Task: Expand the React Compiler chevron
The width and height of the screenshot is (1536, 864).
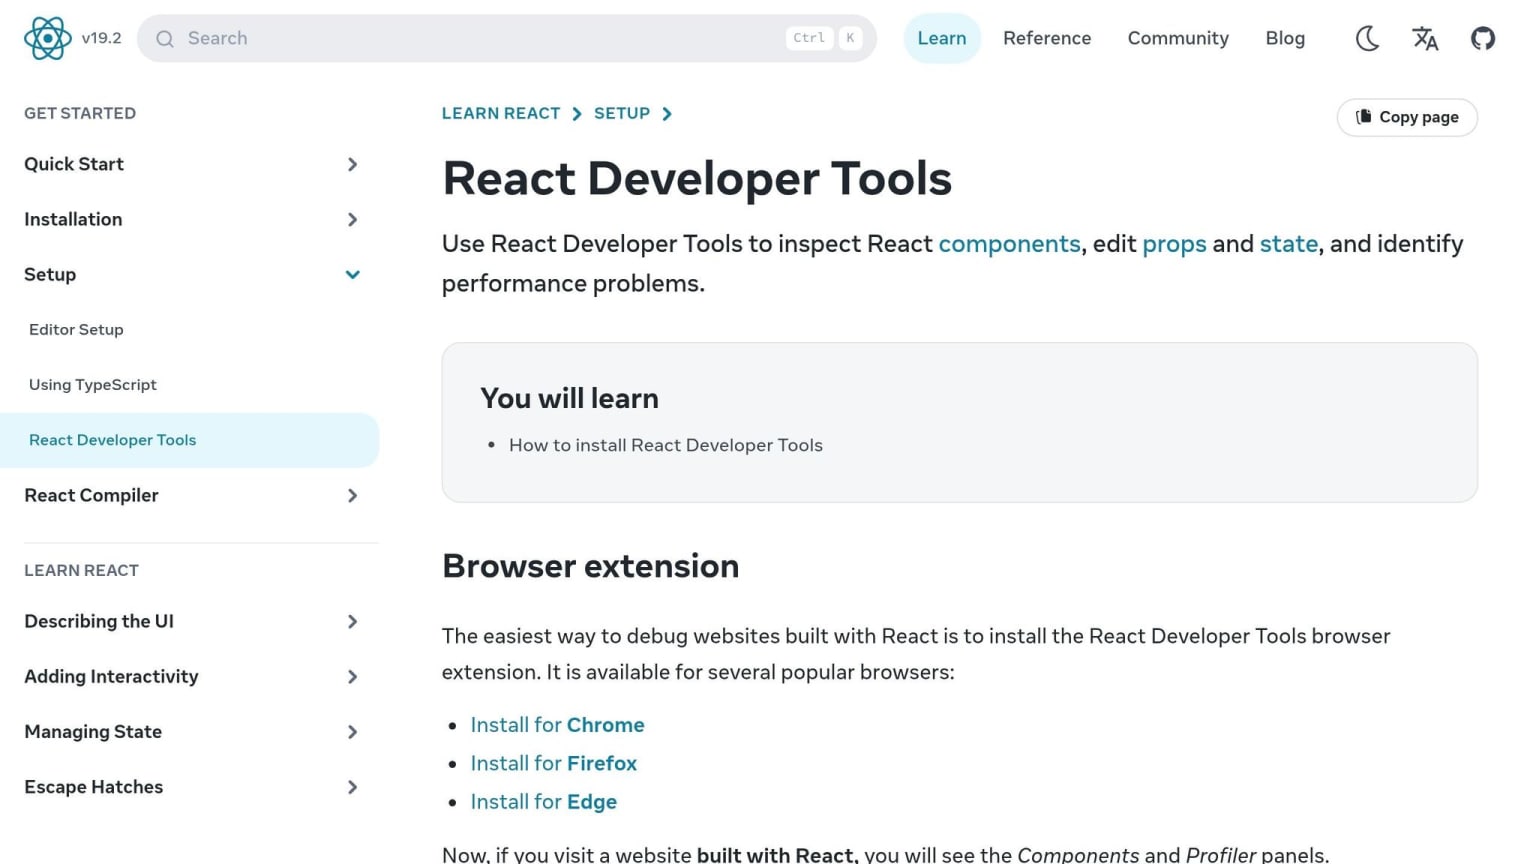Action: (x=352, y=495)
